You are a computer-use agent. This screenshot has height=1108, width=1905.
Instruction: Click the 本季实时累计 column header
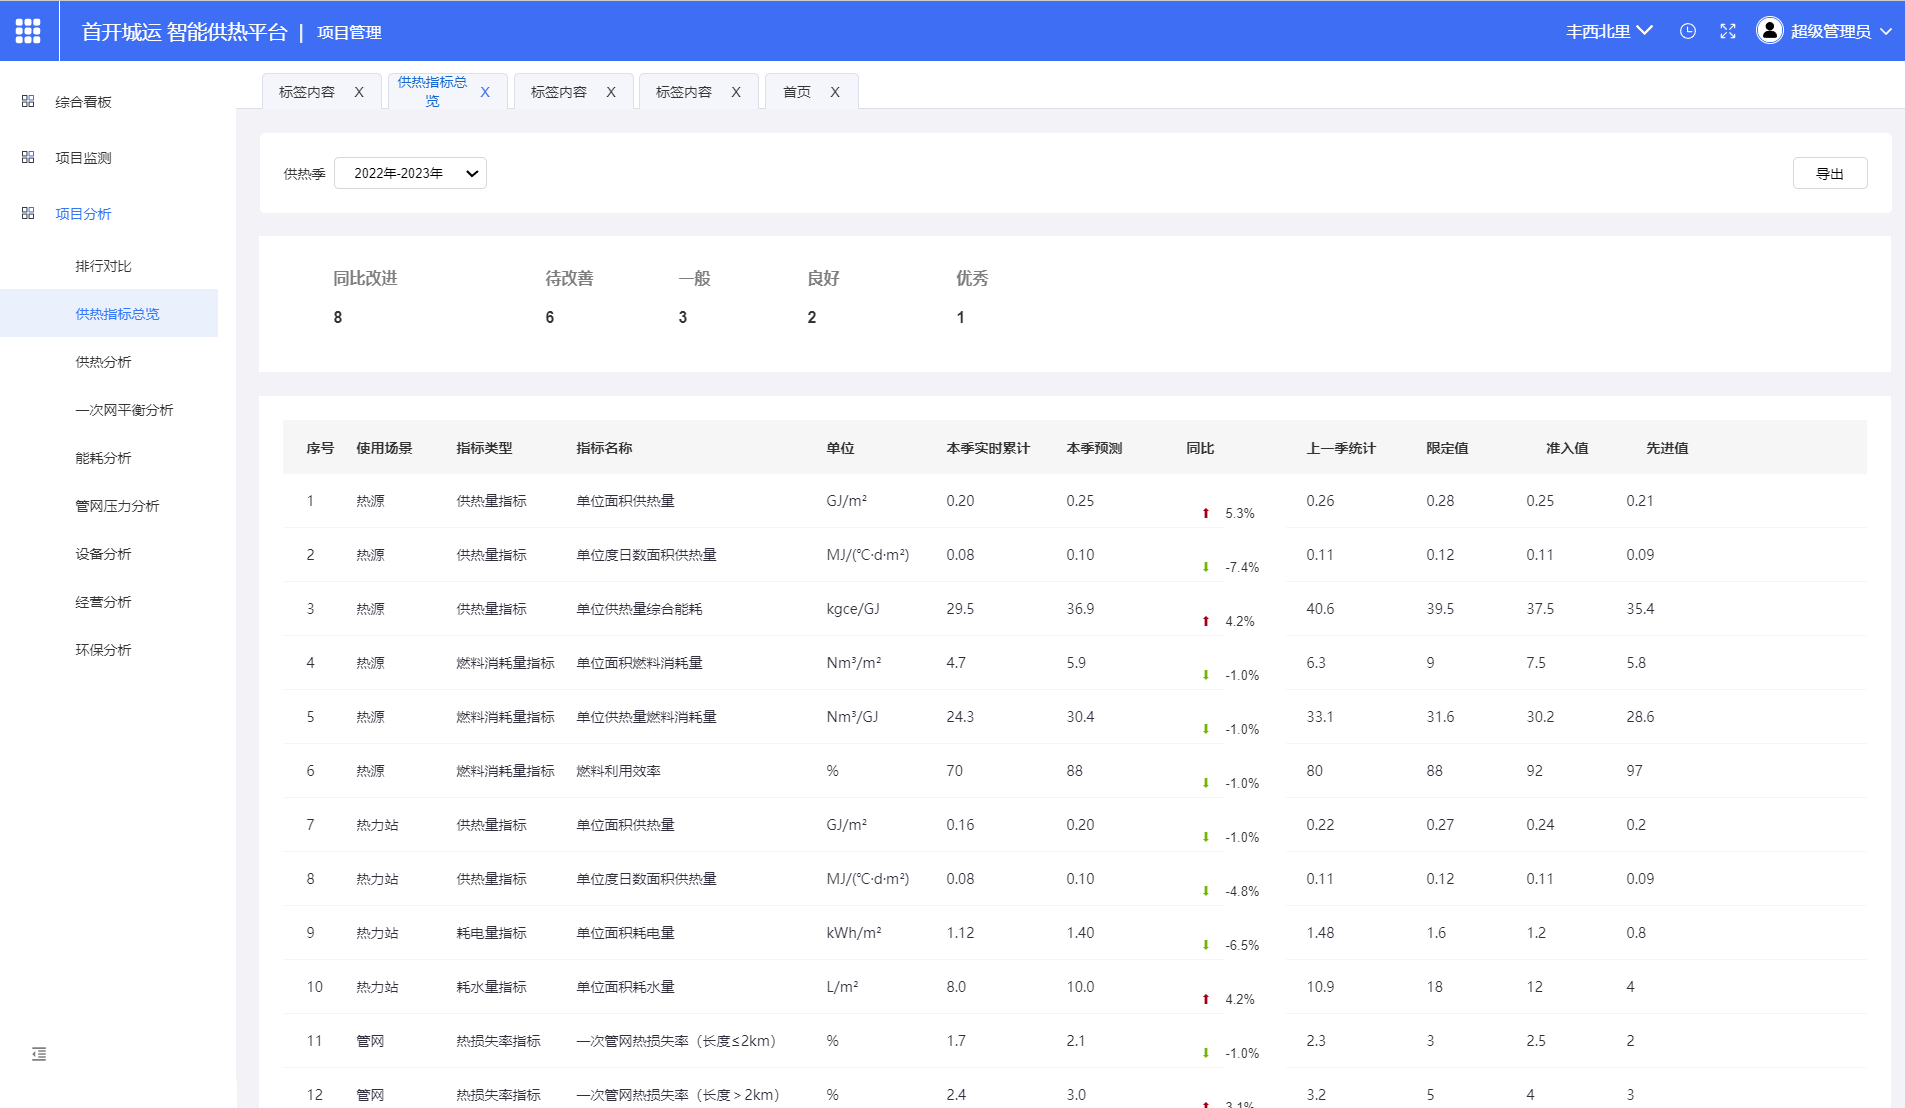(988, 448)
